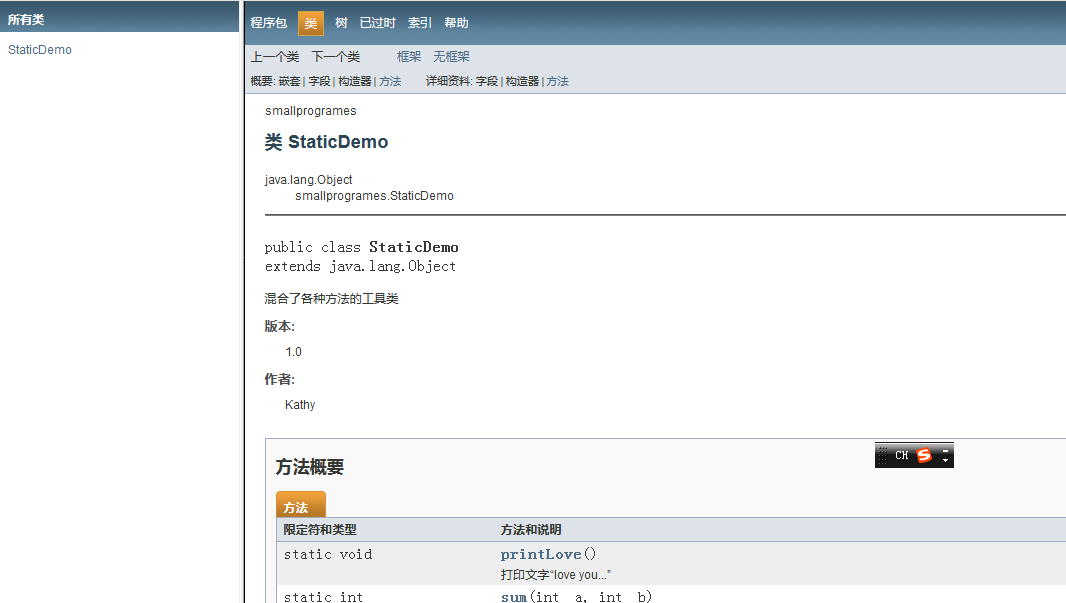Click the 打印文字 "love you..." description
Screen dimensions: 1066x603
(556, 575)
